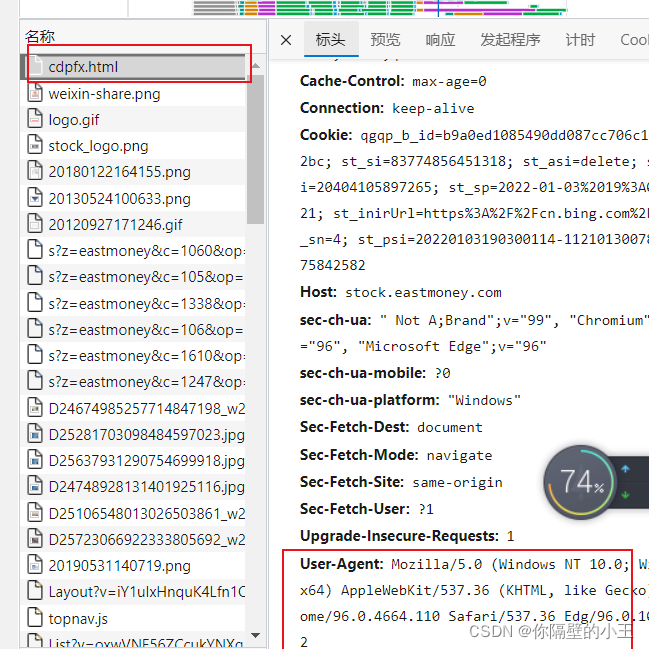The height and width of the screenshot is (649, 649).
Task: Select the s?z=eastmoney&c=1338 request
Action: tap(133, 303)
